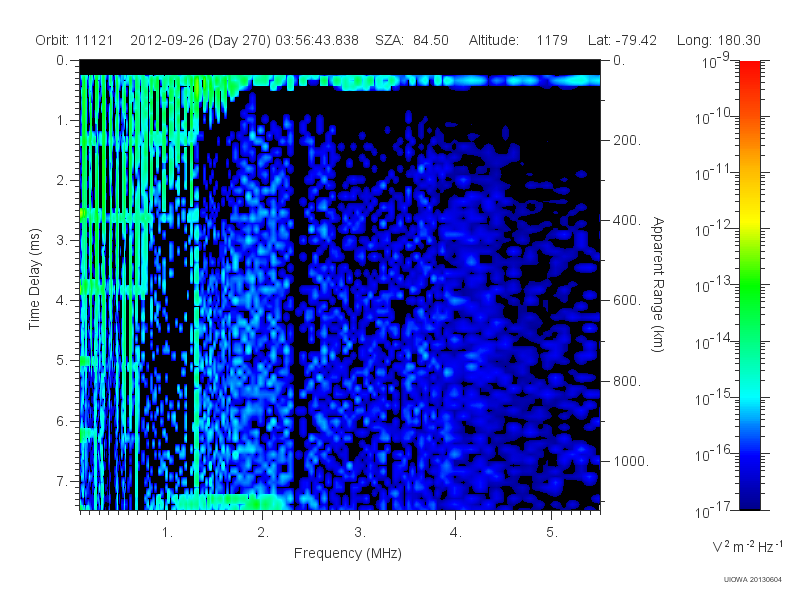Click the 800. apparent range tick label
This screenshot has width=800, height=600.
point(627,381)
